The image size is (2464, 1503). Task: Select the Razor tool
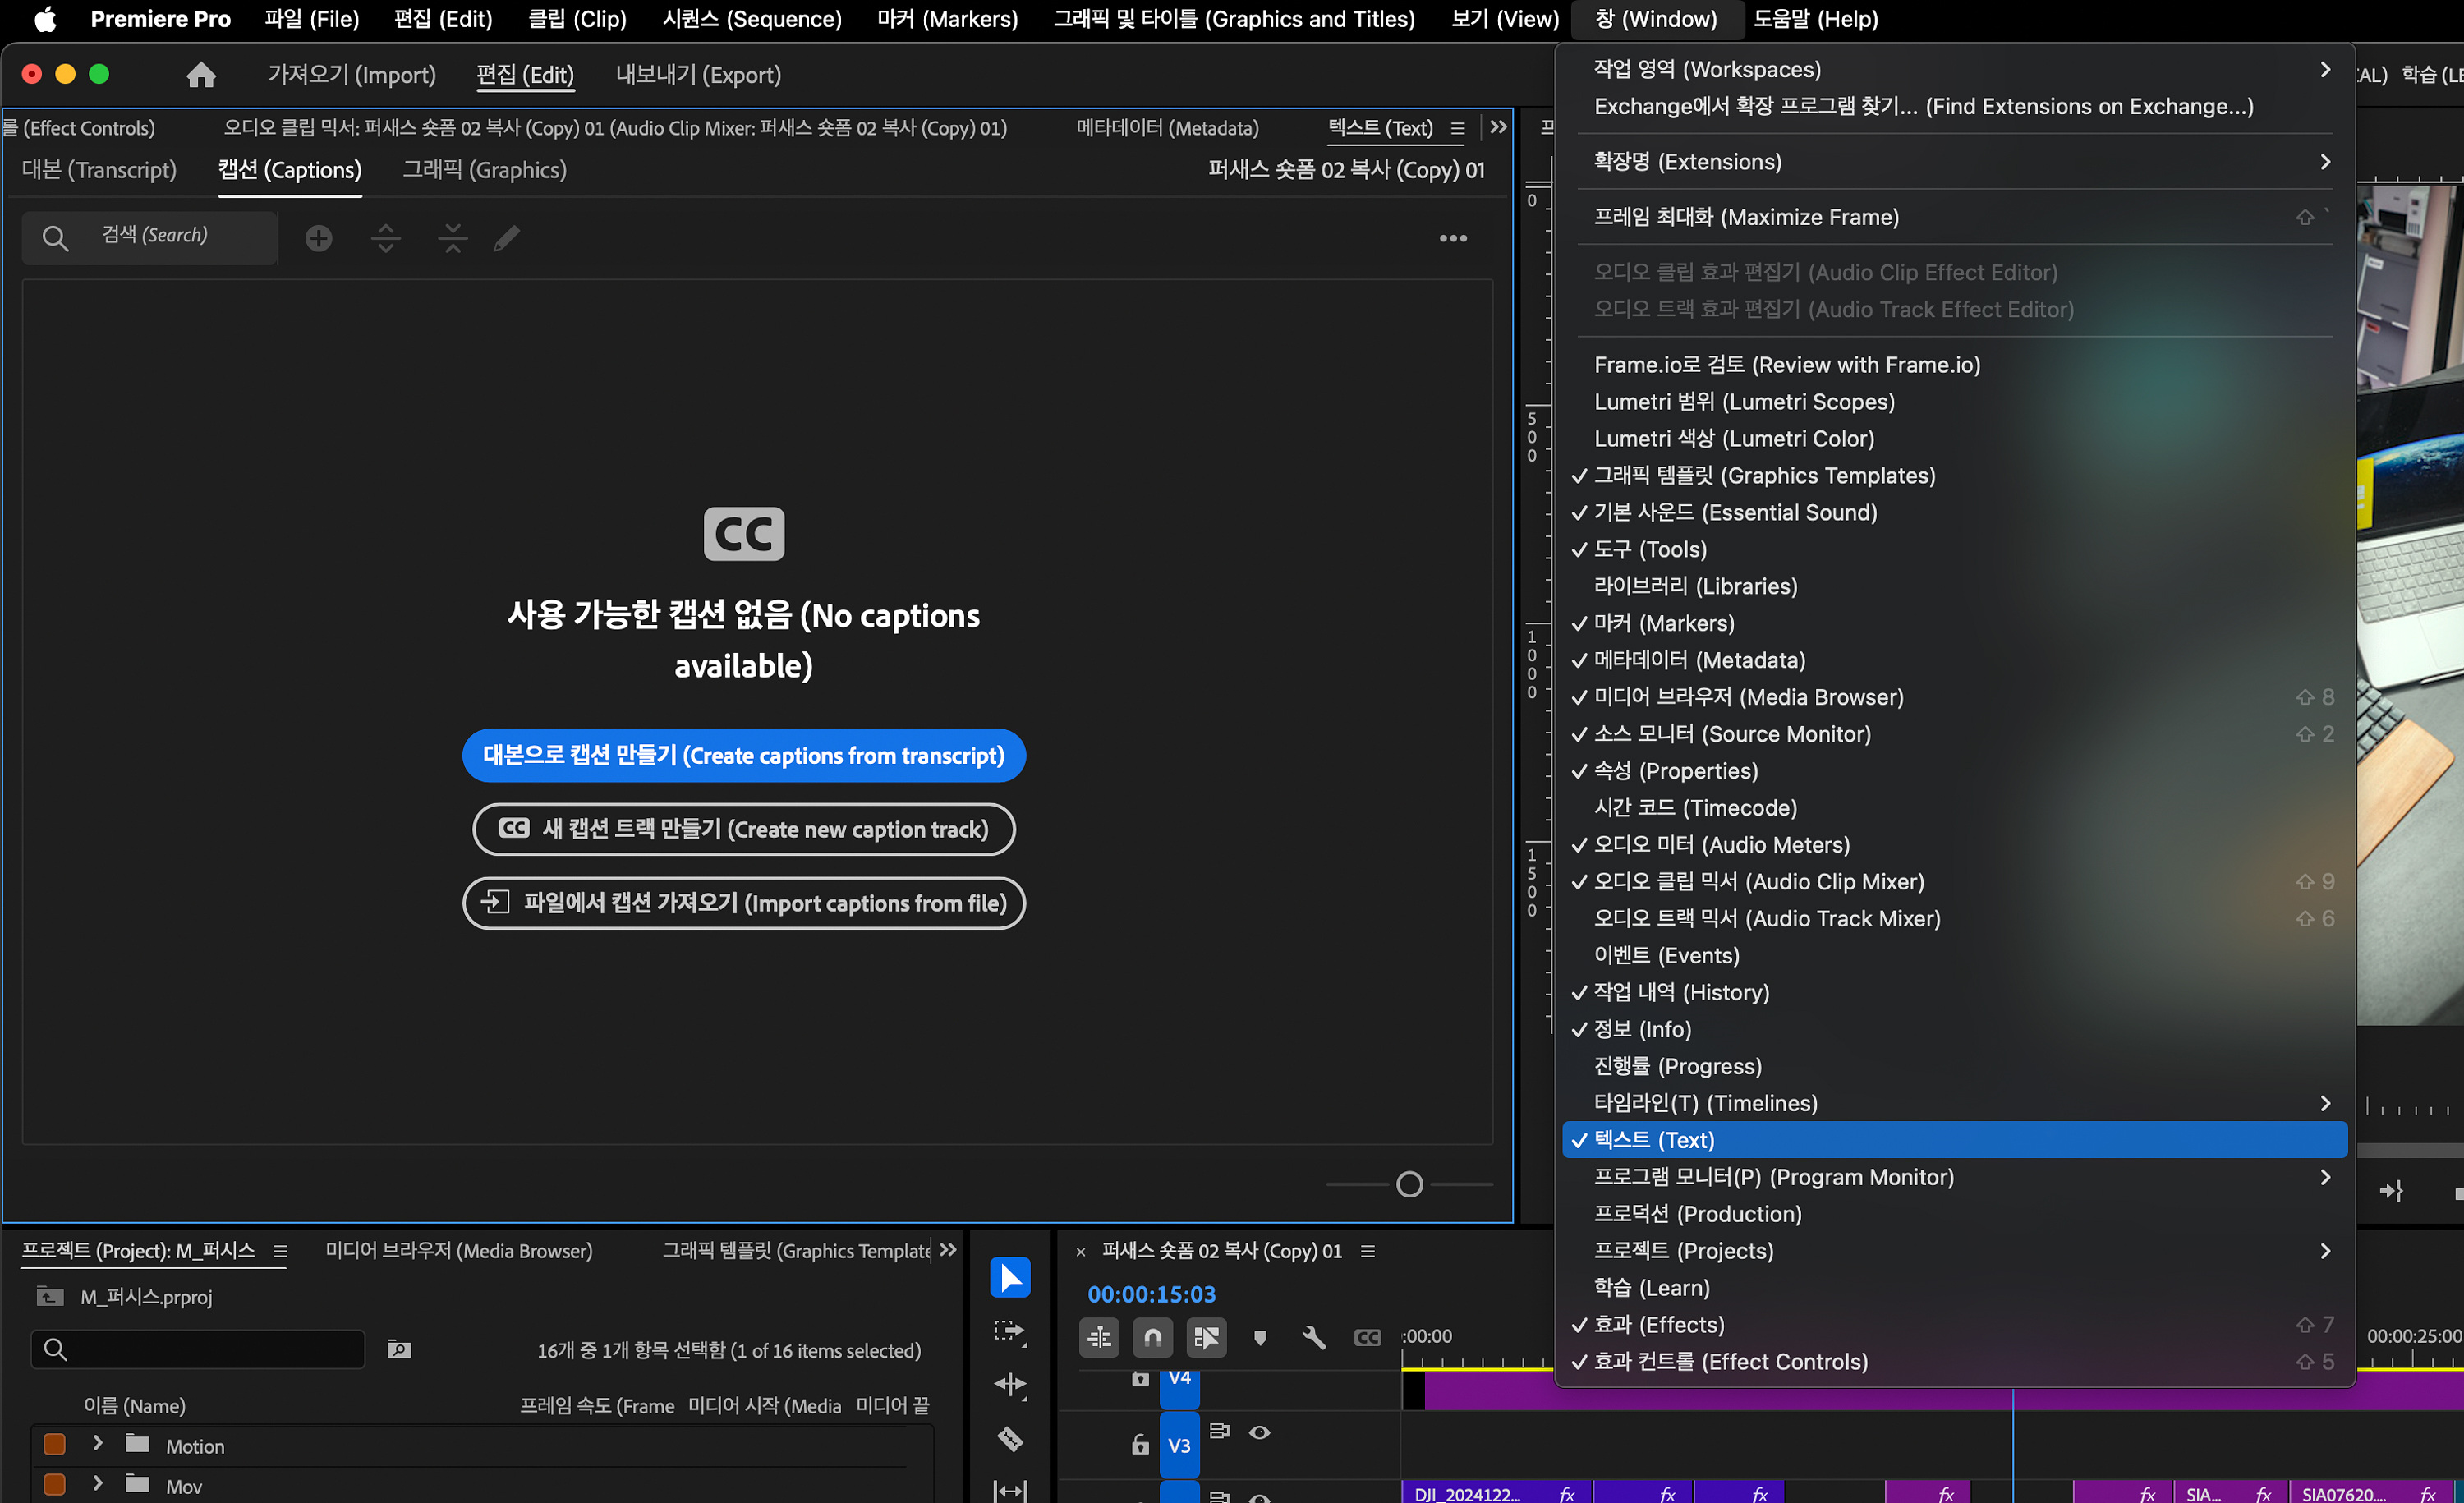[1010, 1438]
